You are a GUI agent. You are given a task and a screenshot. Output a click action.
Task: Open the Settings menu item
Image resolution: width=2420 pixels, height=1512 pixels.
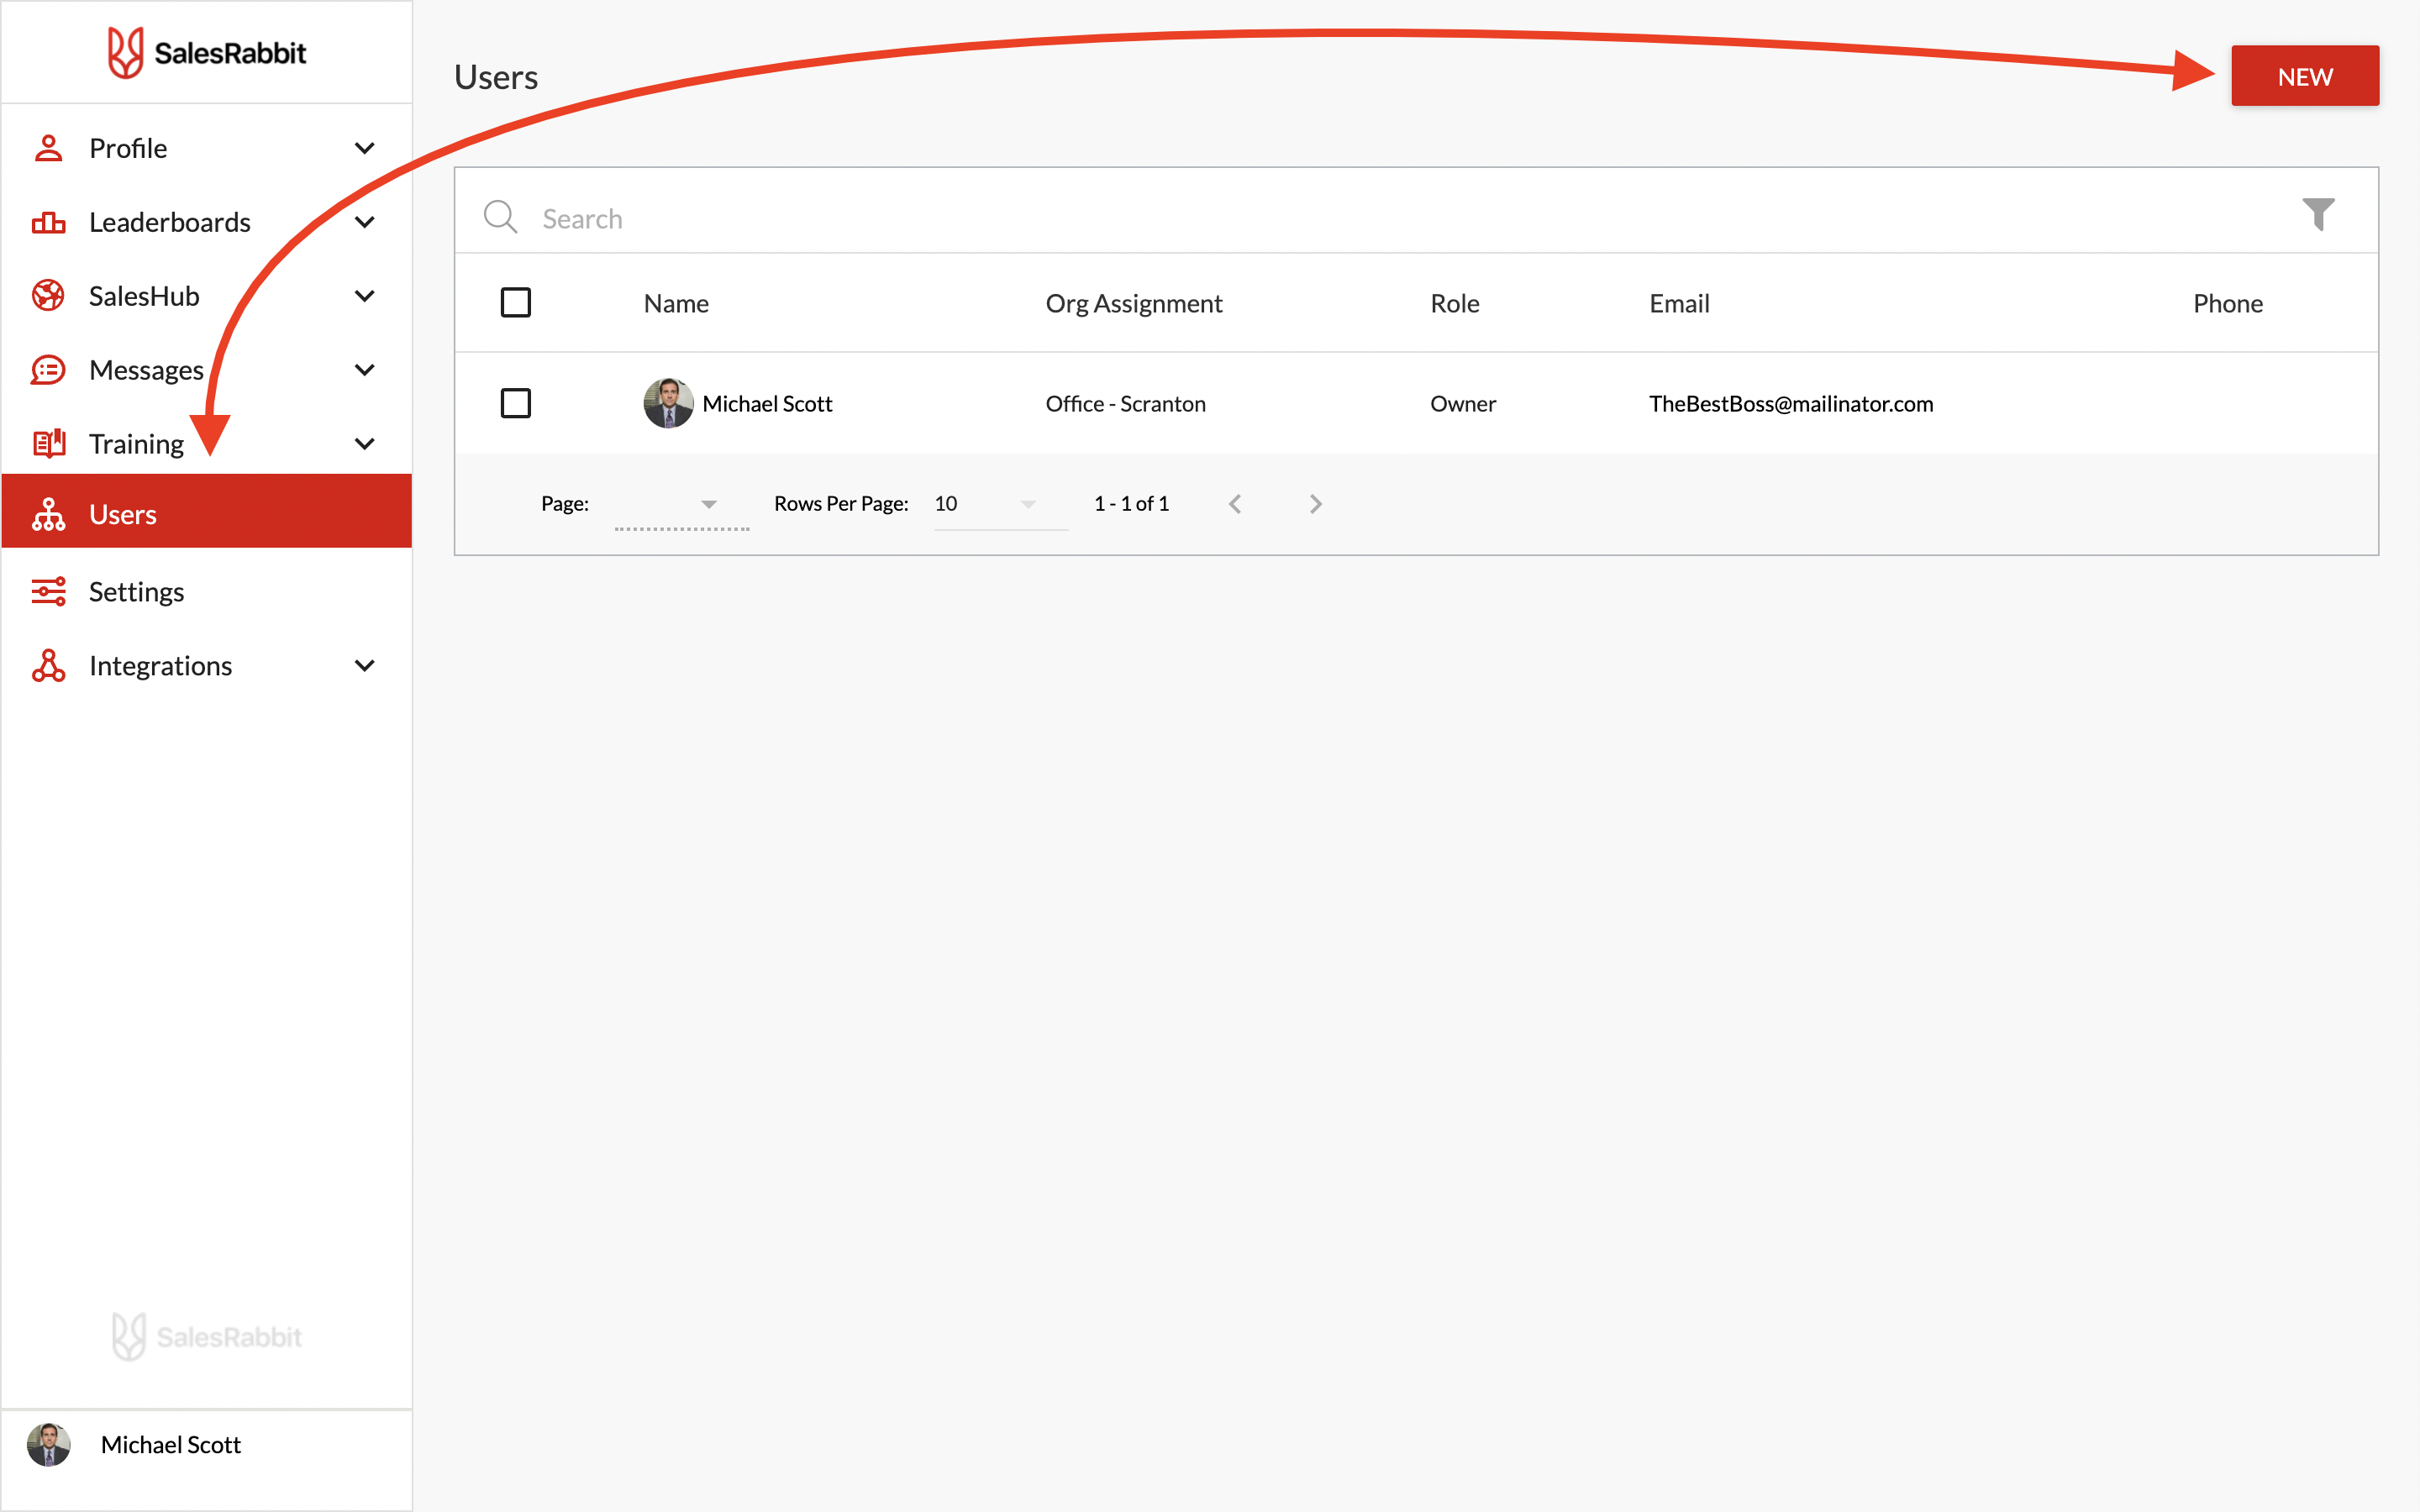(x=207, y=591)
